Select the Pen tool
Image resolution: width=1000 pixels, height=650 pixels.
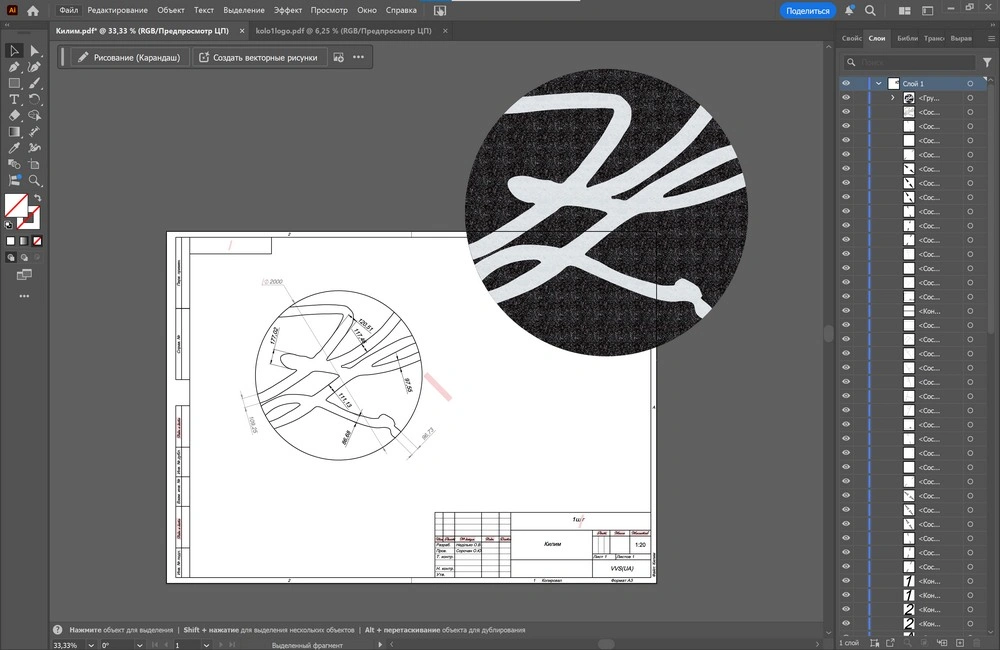[x=15, y=67]
